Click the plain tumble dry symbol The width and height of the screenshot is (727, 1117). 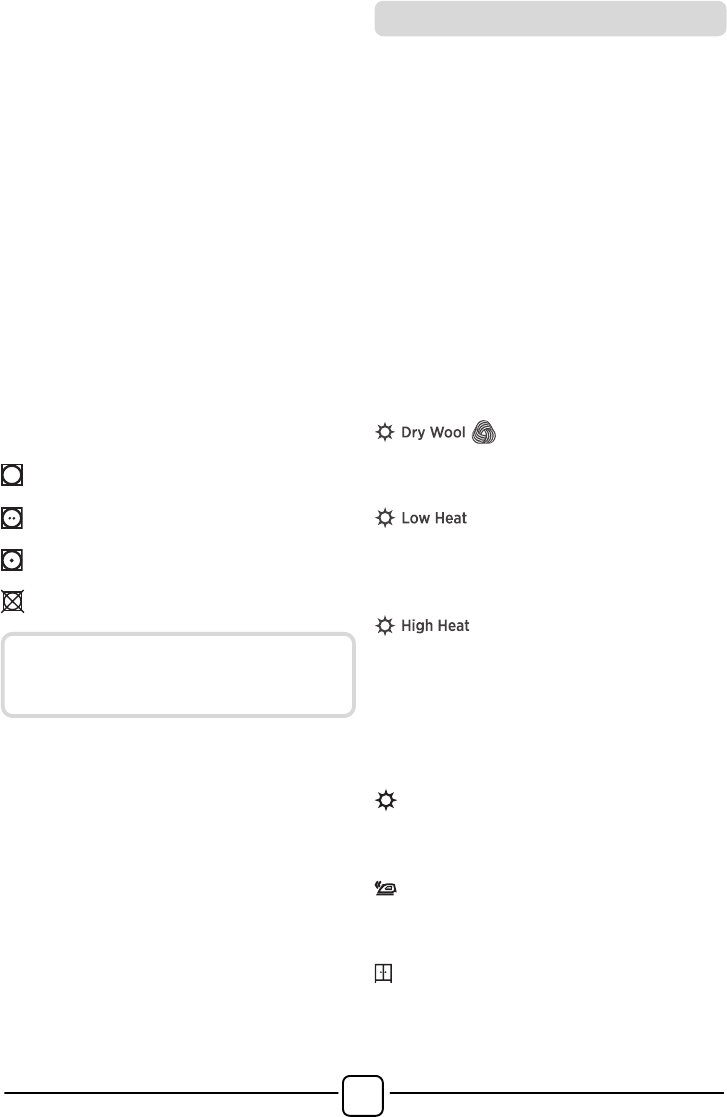12,474
